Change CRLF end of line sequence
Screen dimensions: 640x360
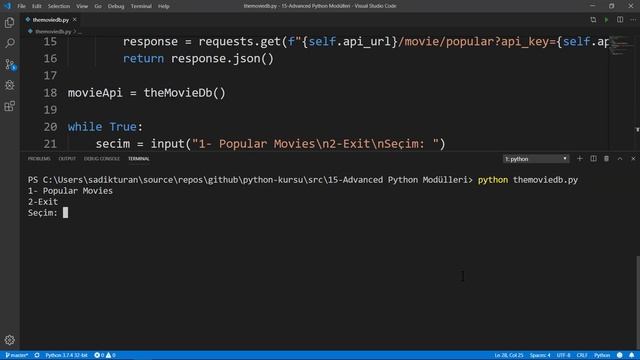pyautogui.click(x=582, y=355)
